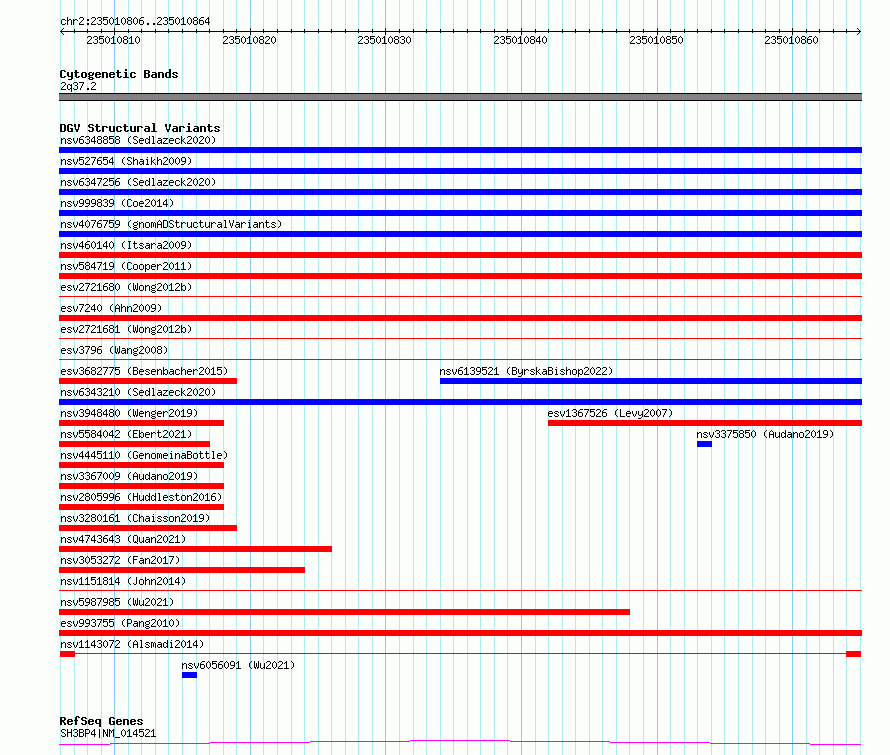Click the blue nsv6343210 variant bar
This screenshot has height=755, width=890.
coord(460,402)
